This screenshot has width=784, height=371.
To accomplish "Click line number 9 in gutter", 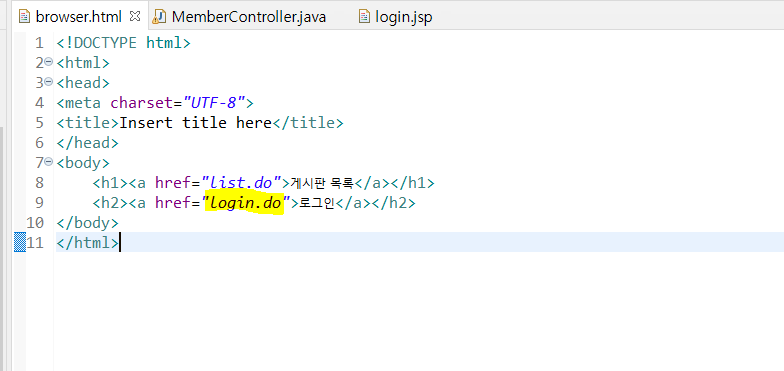I will pyautogui.click(x=39, y=202).
